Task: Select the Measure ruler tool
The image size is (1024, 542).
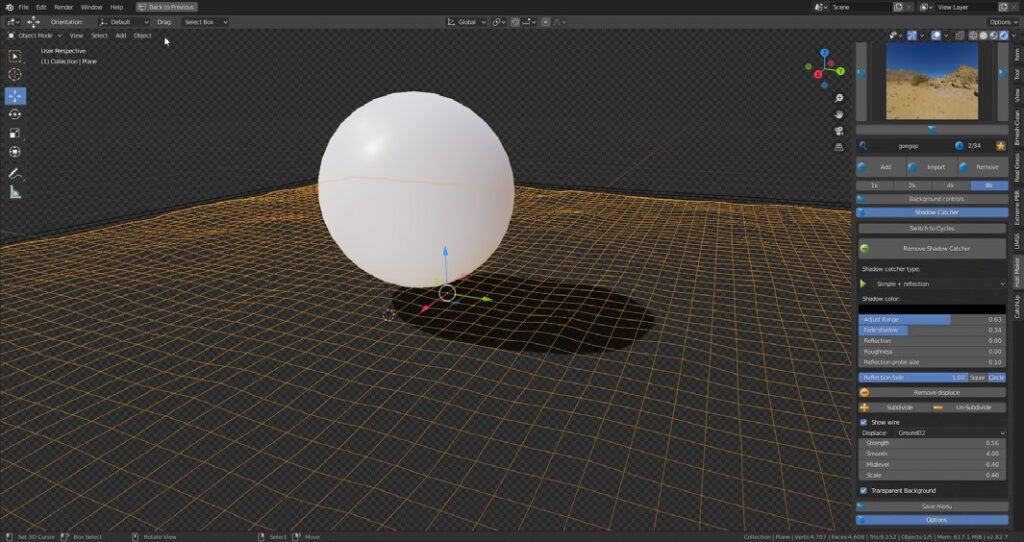Action: click(14, 192)
